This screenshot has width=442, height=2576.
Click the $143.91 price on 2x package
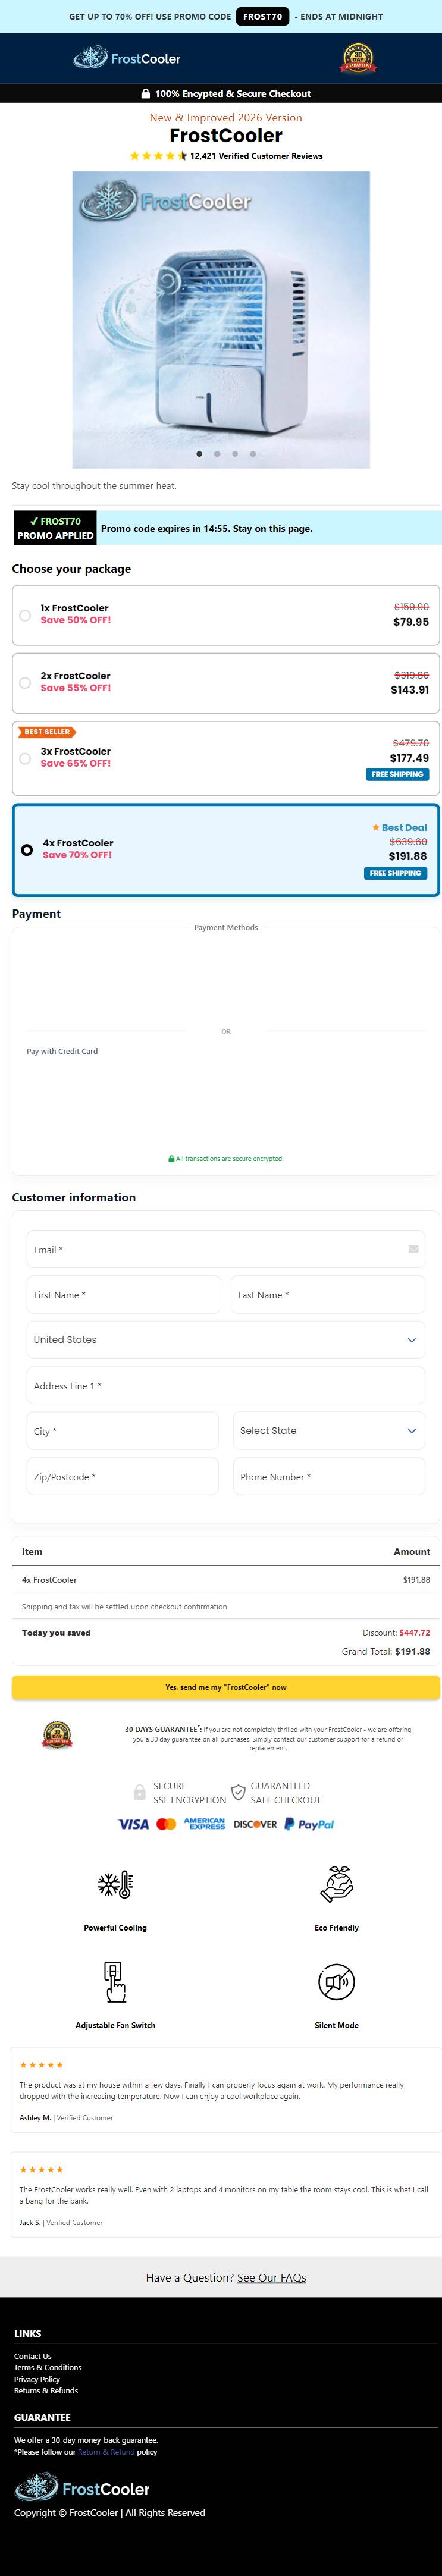tap(410, 690)
